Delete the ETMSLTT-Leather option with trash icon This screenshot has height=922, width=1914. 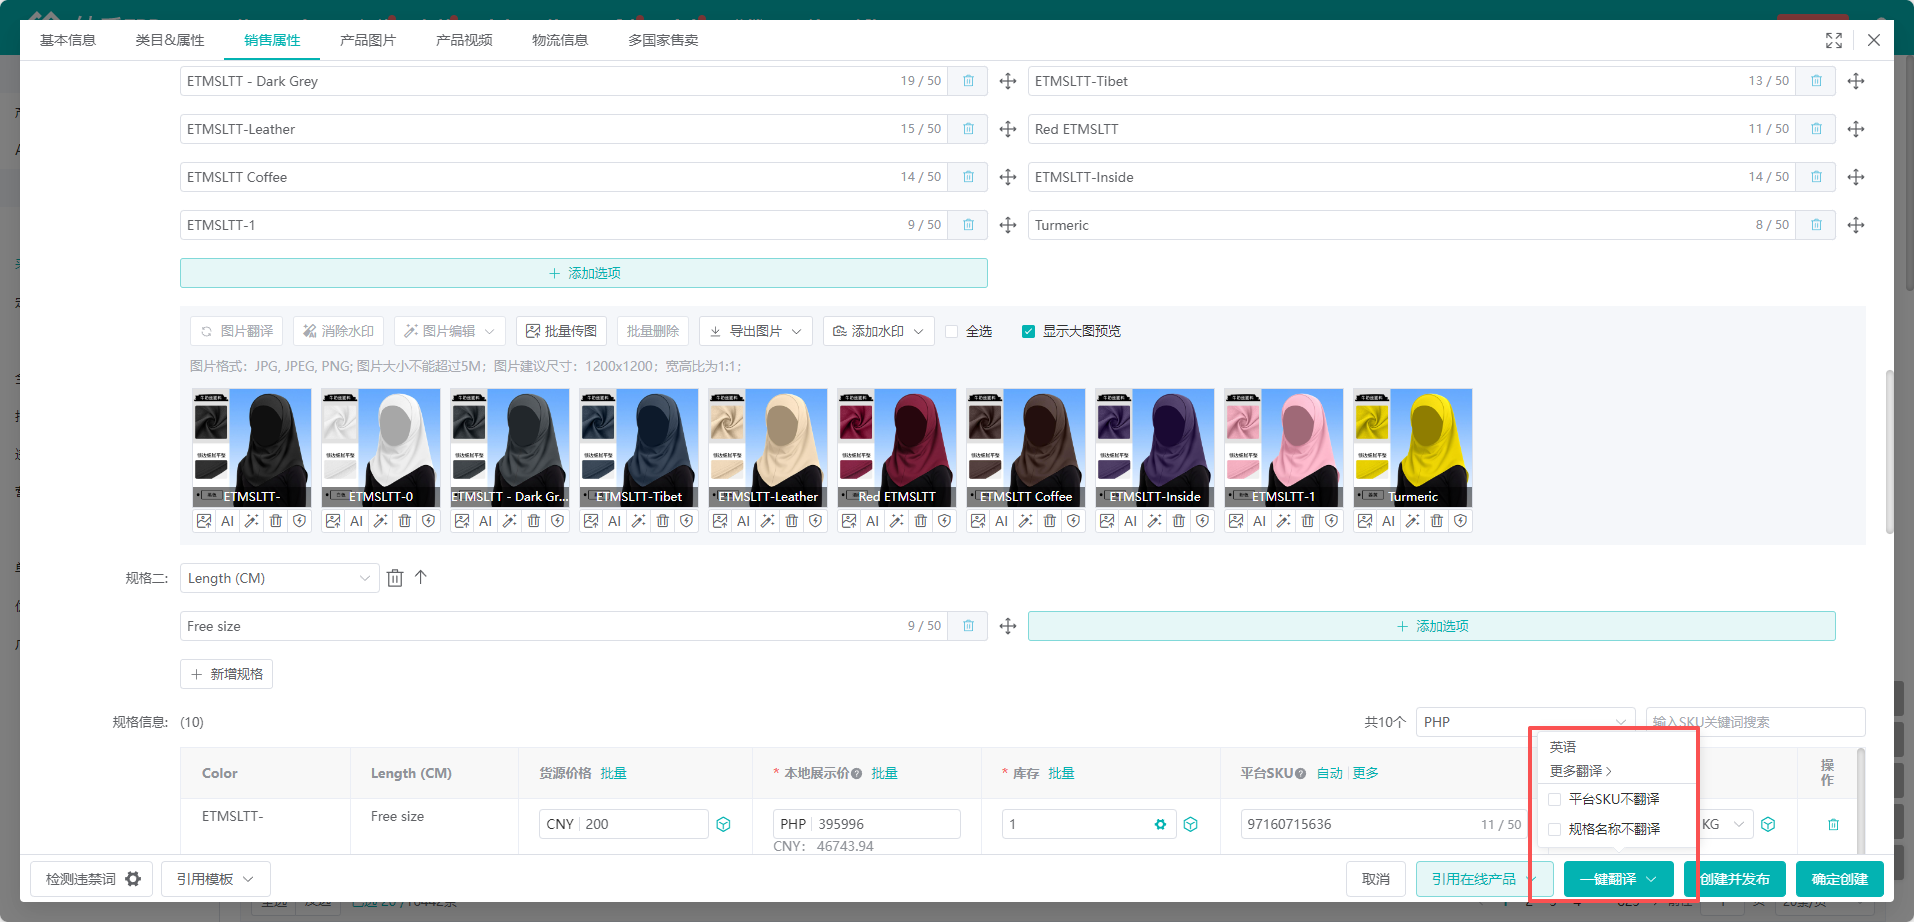click(x=968, y=129)
